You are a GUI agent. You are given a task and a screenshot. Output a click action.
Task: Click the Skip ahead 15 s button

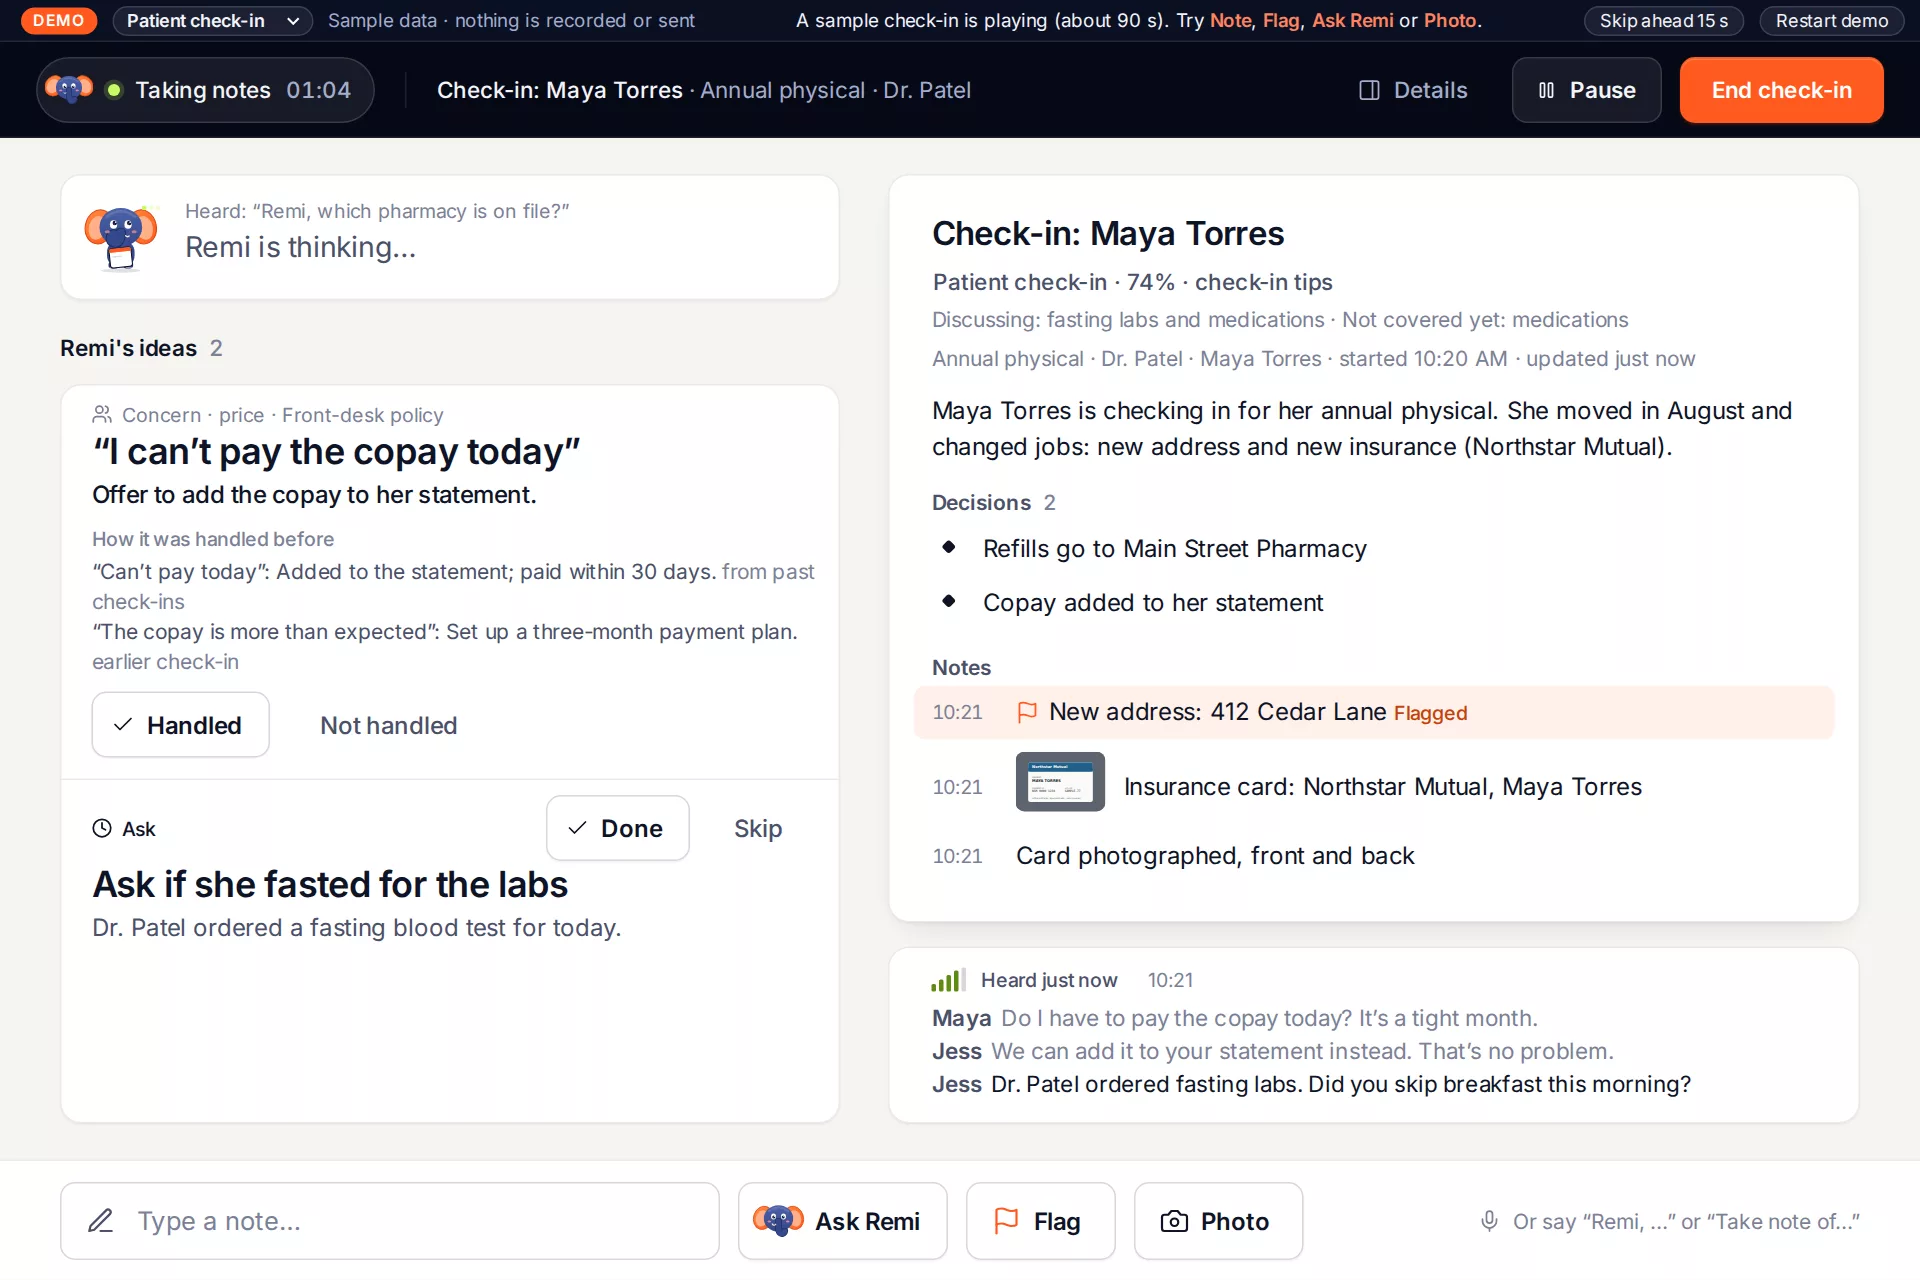pos(1663,21)
